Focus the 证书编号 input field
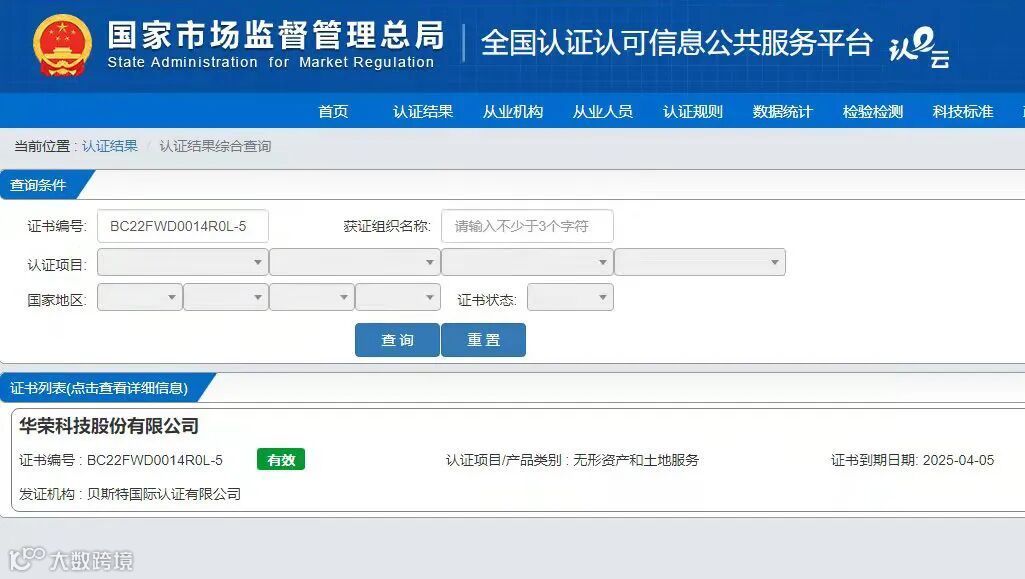This screenshot has width=1025, height=579. (x=183, y=226)
